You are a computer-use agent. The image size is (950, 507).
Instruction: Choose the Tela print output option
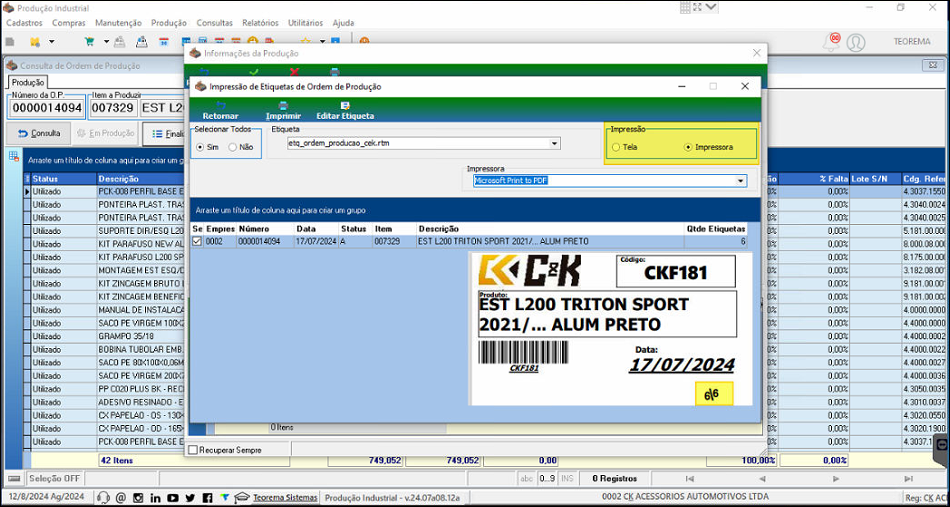point(616,147)
